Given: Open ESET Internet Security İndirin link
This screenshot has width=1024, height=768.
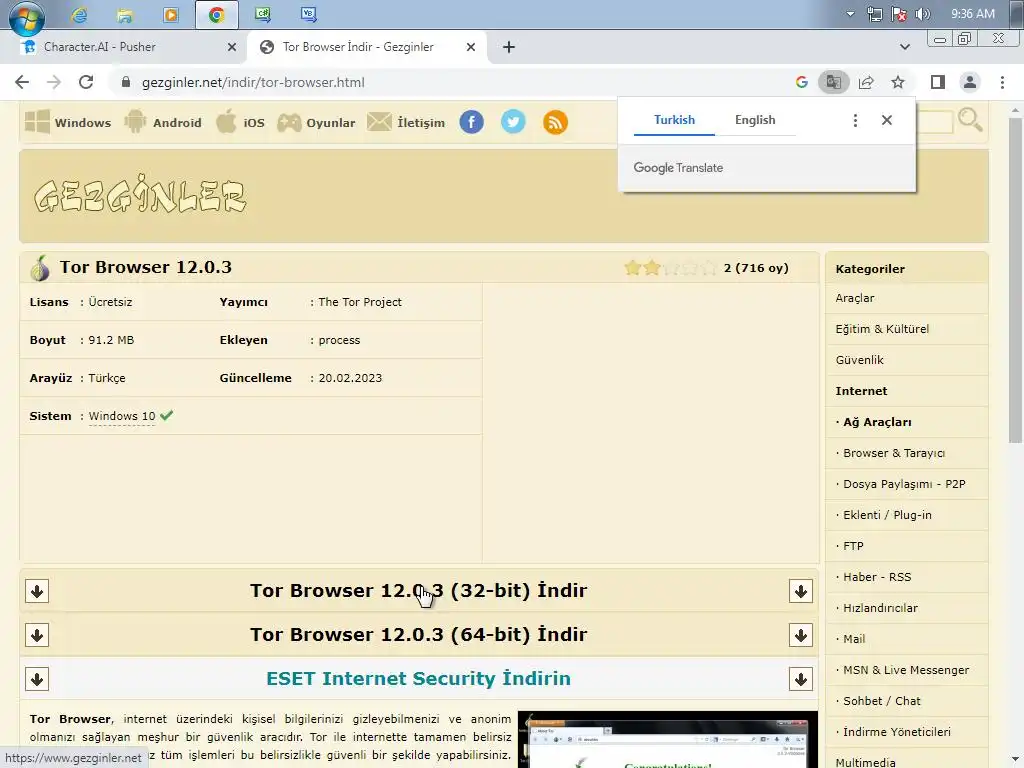Looking at the screenshot, I should click(x=419, y=679).
